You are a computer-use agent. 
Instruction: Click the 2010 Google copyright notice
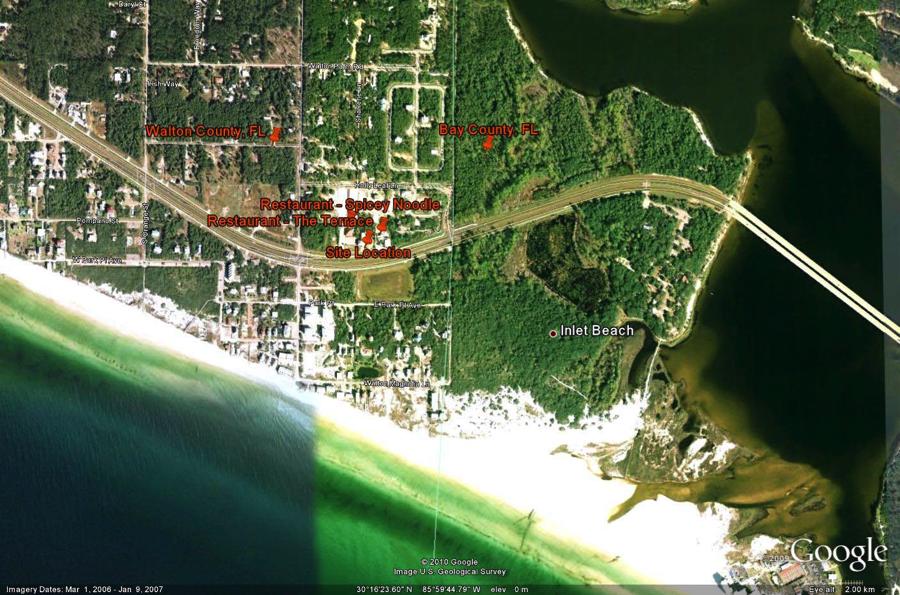(449, 562)
